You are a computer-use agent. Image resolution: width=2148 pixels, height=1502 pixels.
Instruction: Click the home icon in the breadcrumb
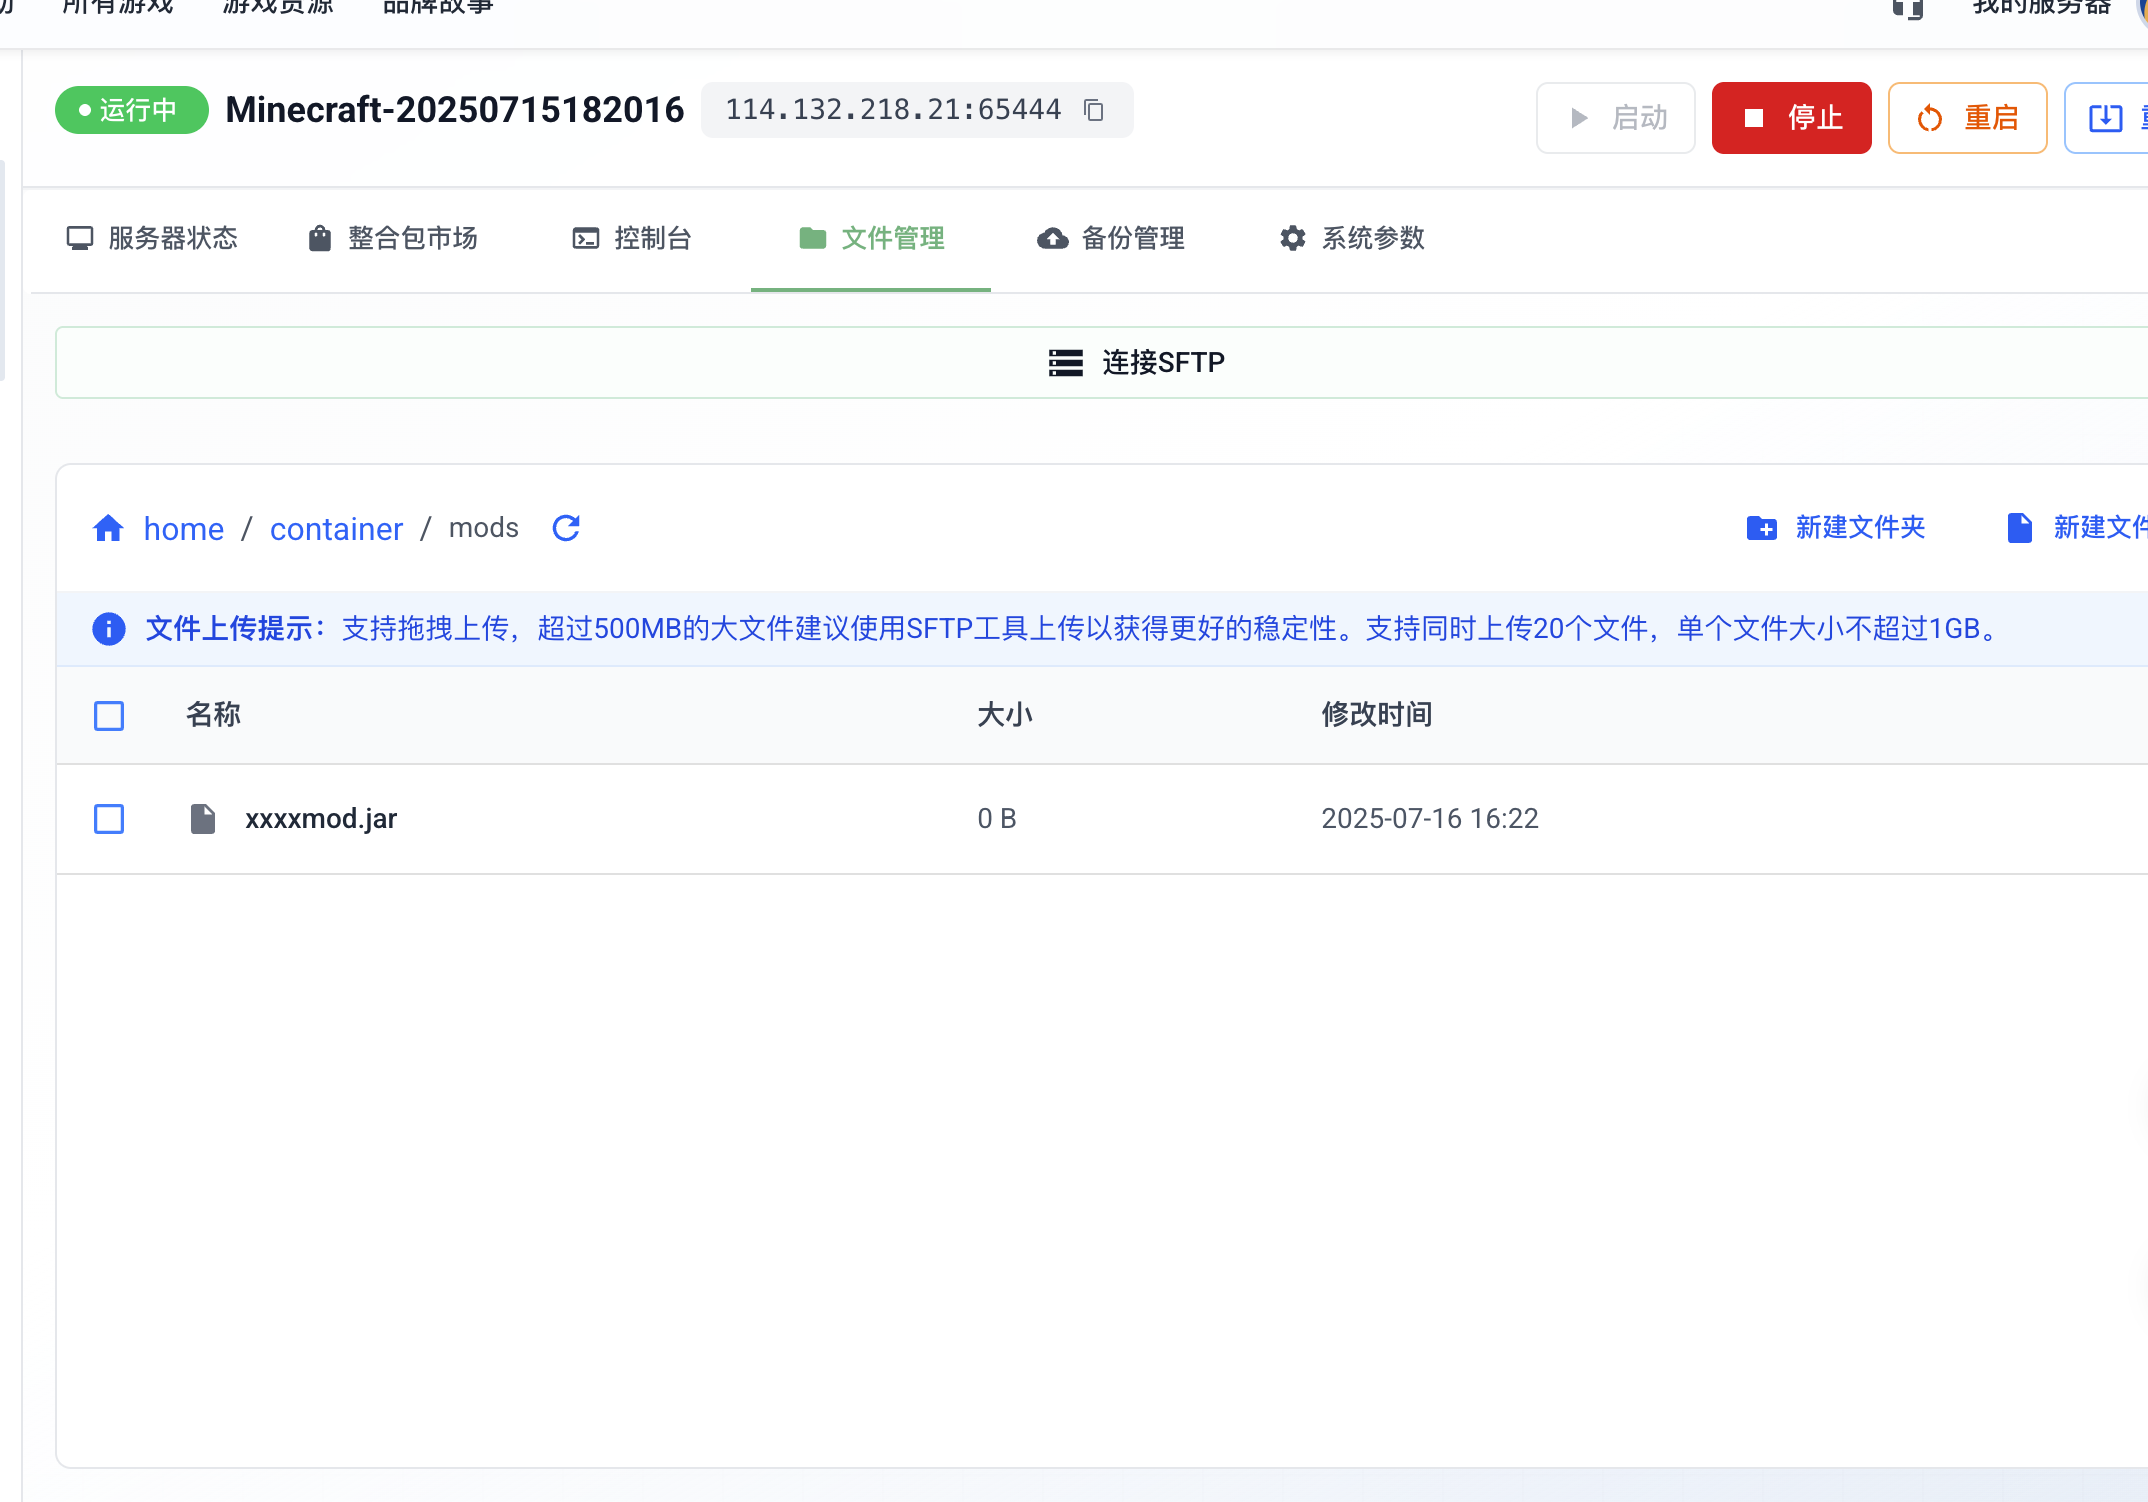click(108, 528)
